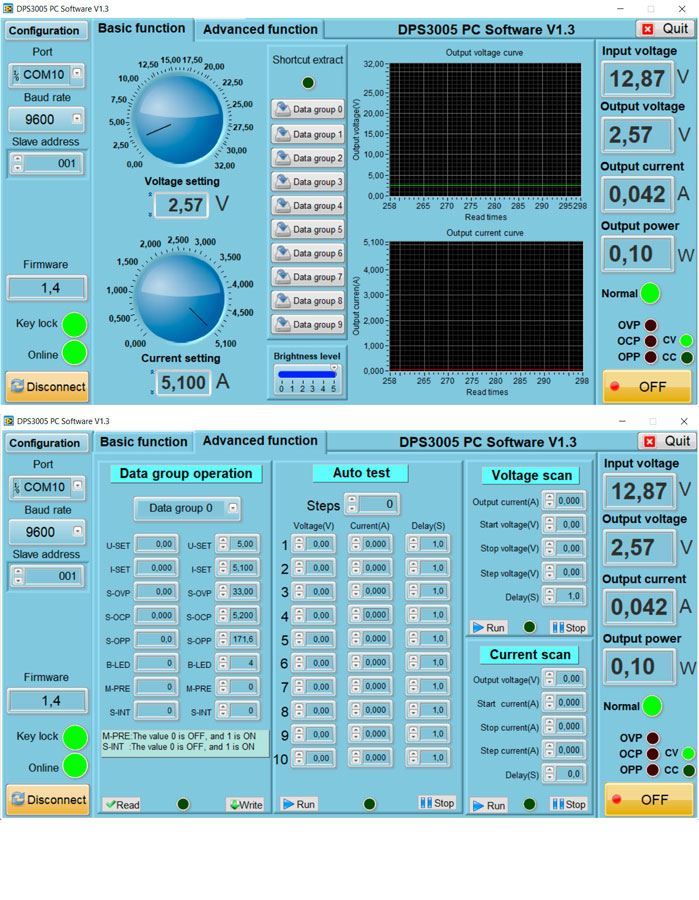Load Data group 7 shortcut button

point(308,277)
